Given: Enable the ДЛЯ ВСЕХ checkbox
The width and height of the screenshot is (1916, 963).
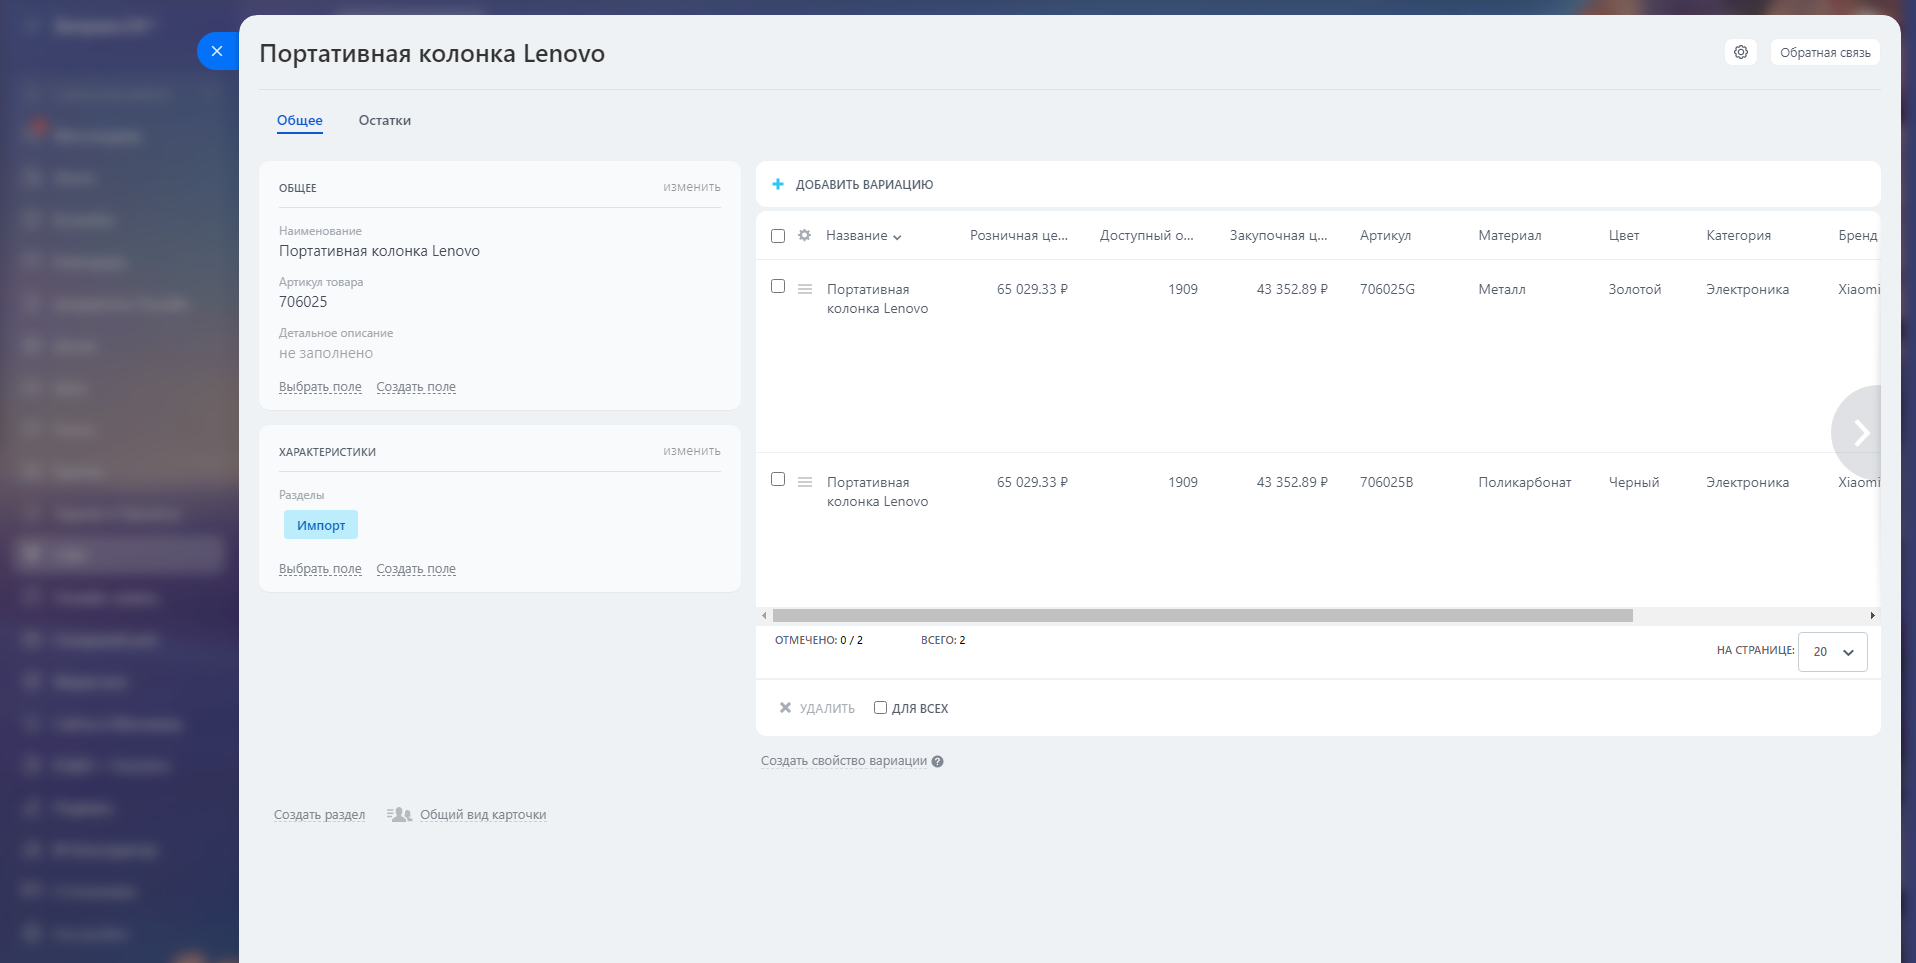Looking at the screenshot, I should (x=880, y=708).
